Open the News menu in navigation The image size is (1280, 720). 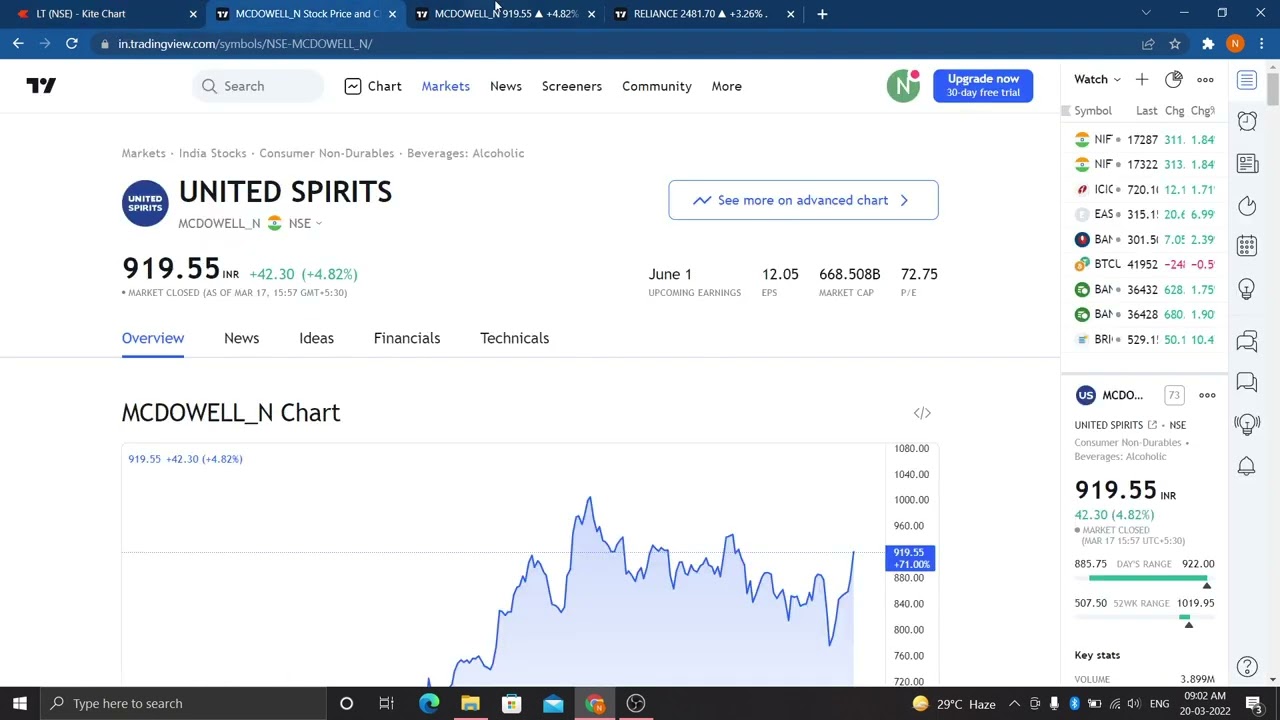[x=506, y=86]
